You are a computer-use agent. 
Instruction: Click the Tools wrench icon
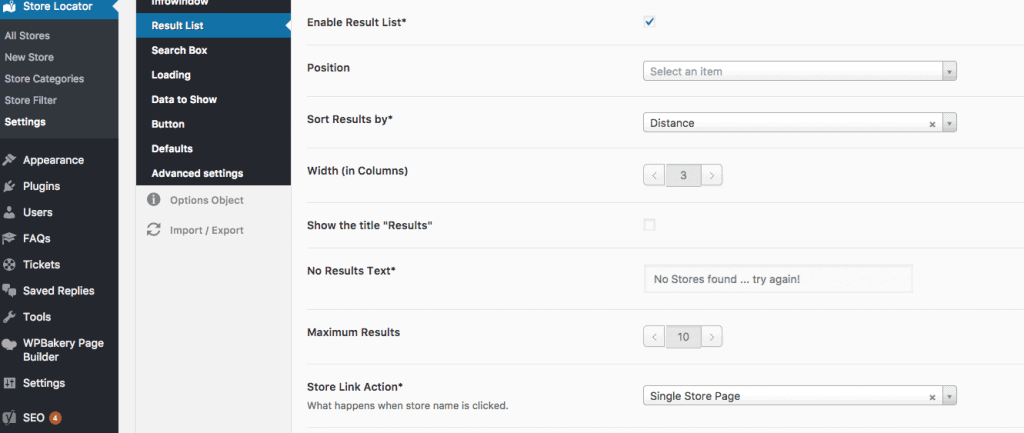coord(9,317)
